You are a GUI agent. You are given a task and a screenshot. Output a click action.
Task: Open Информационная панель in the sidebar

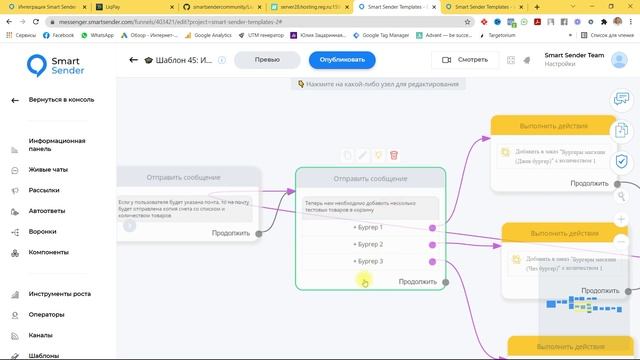point(57,144)
